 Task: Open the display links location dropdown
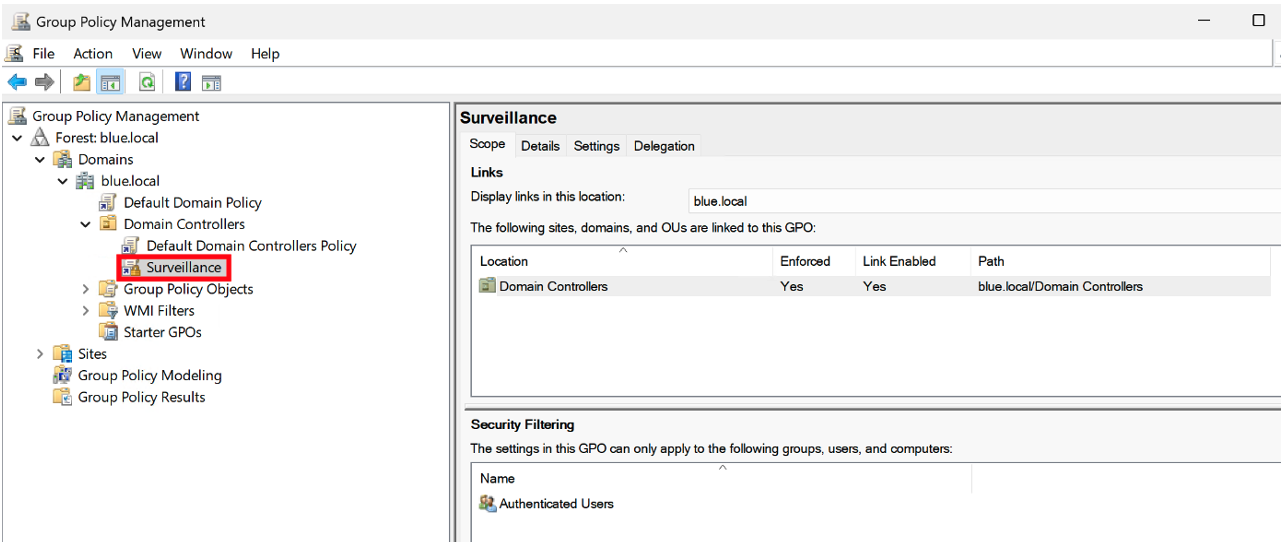pyautogui.click(x=980, y=201)
